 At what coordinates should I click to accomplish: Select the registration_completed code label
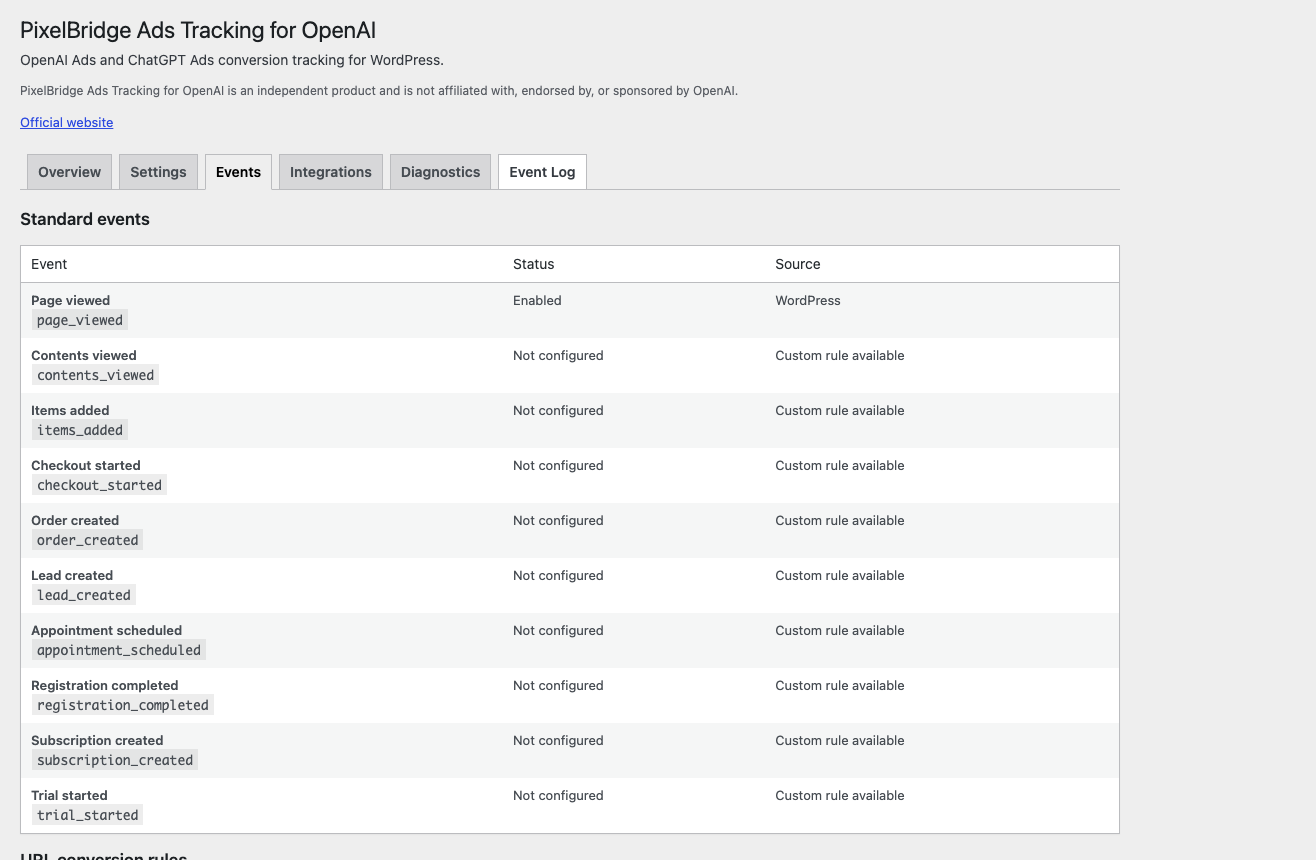pos(123,705)
